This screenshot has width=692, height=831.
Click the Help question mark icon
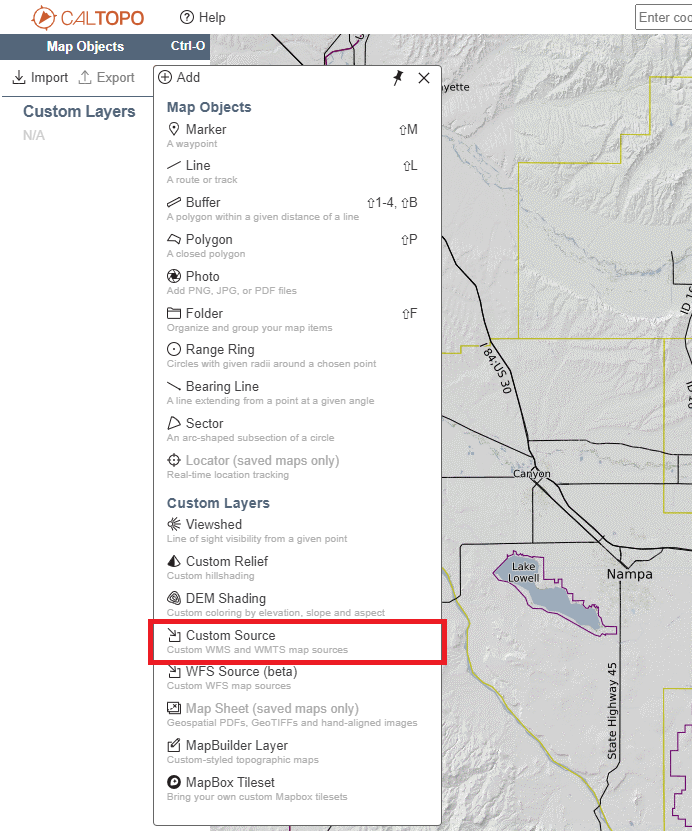(x=187, y=17)
